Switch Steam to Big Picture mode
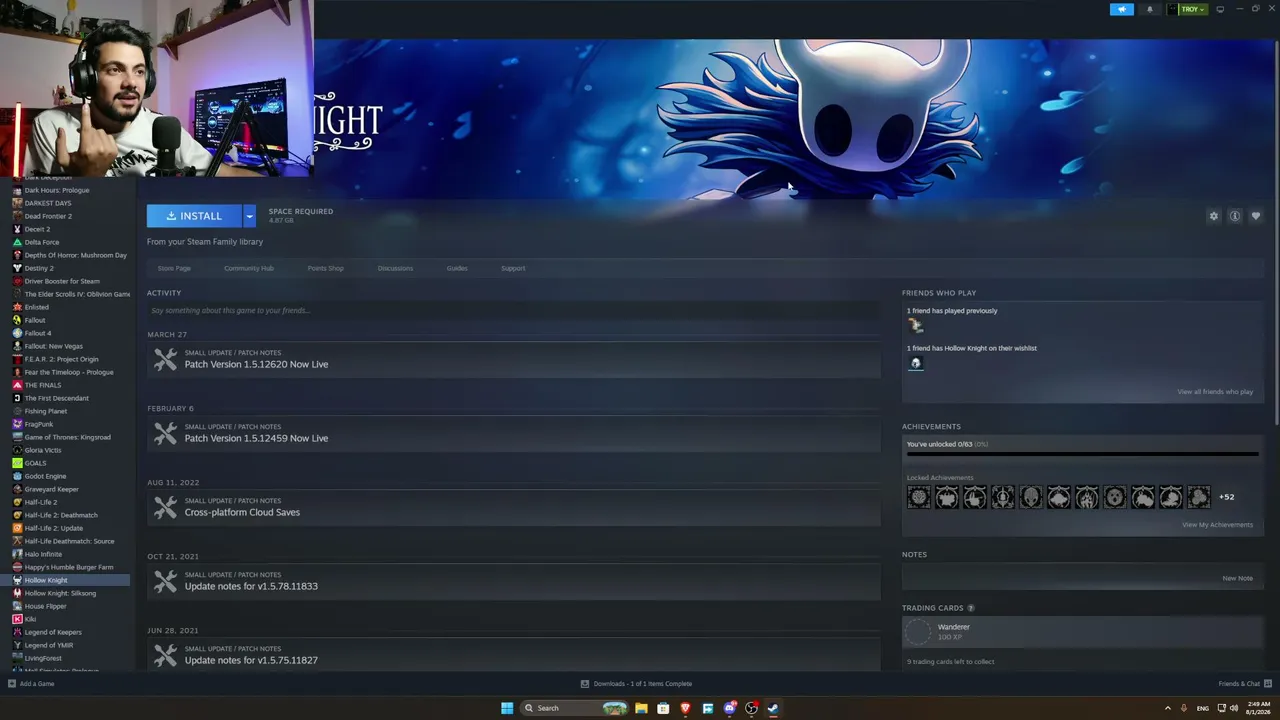1280x720 pixels. (x=1220, y=9)
